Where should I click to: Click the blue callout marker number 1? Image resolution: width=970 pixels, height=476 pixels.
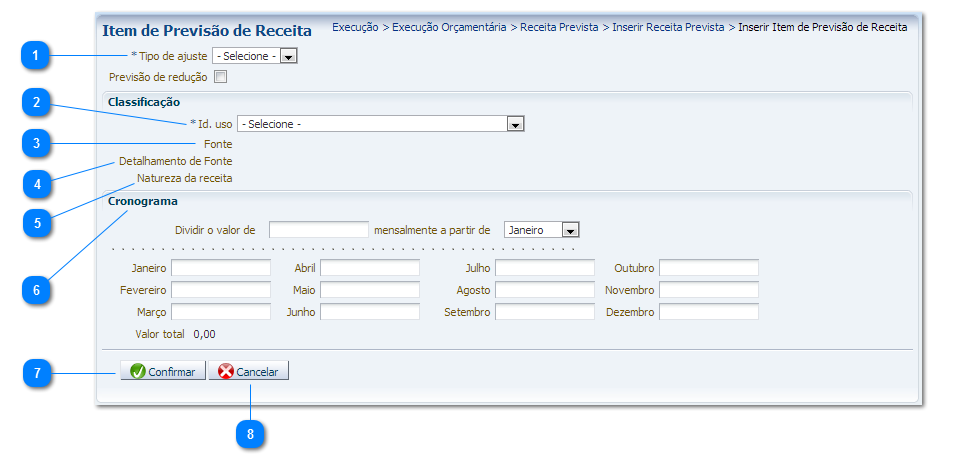(35, 56)
